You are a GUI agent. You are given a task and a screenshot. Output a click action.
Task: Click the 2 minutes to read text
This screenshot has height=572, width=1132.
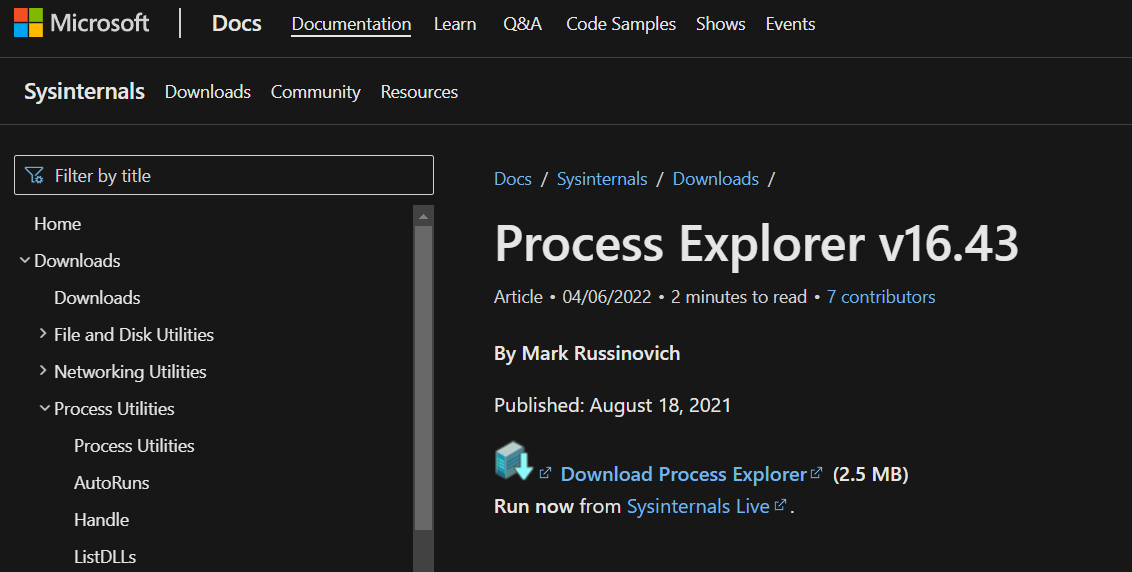[739, 297]
